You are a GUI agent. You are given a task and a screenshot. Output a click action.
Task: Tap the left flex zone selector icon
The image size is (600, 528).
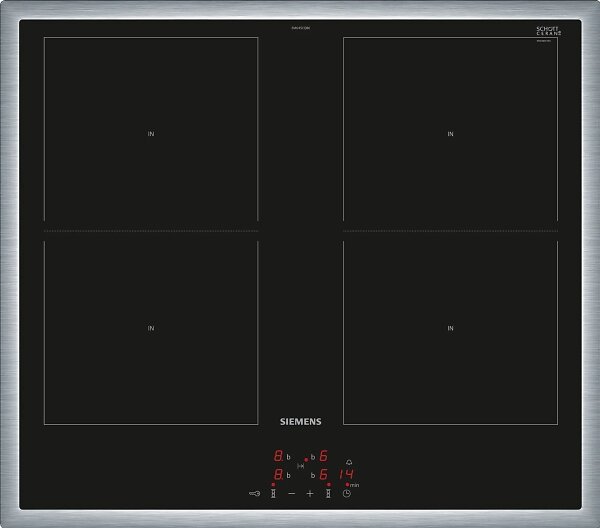(273, 494)
